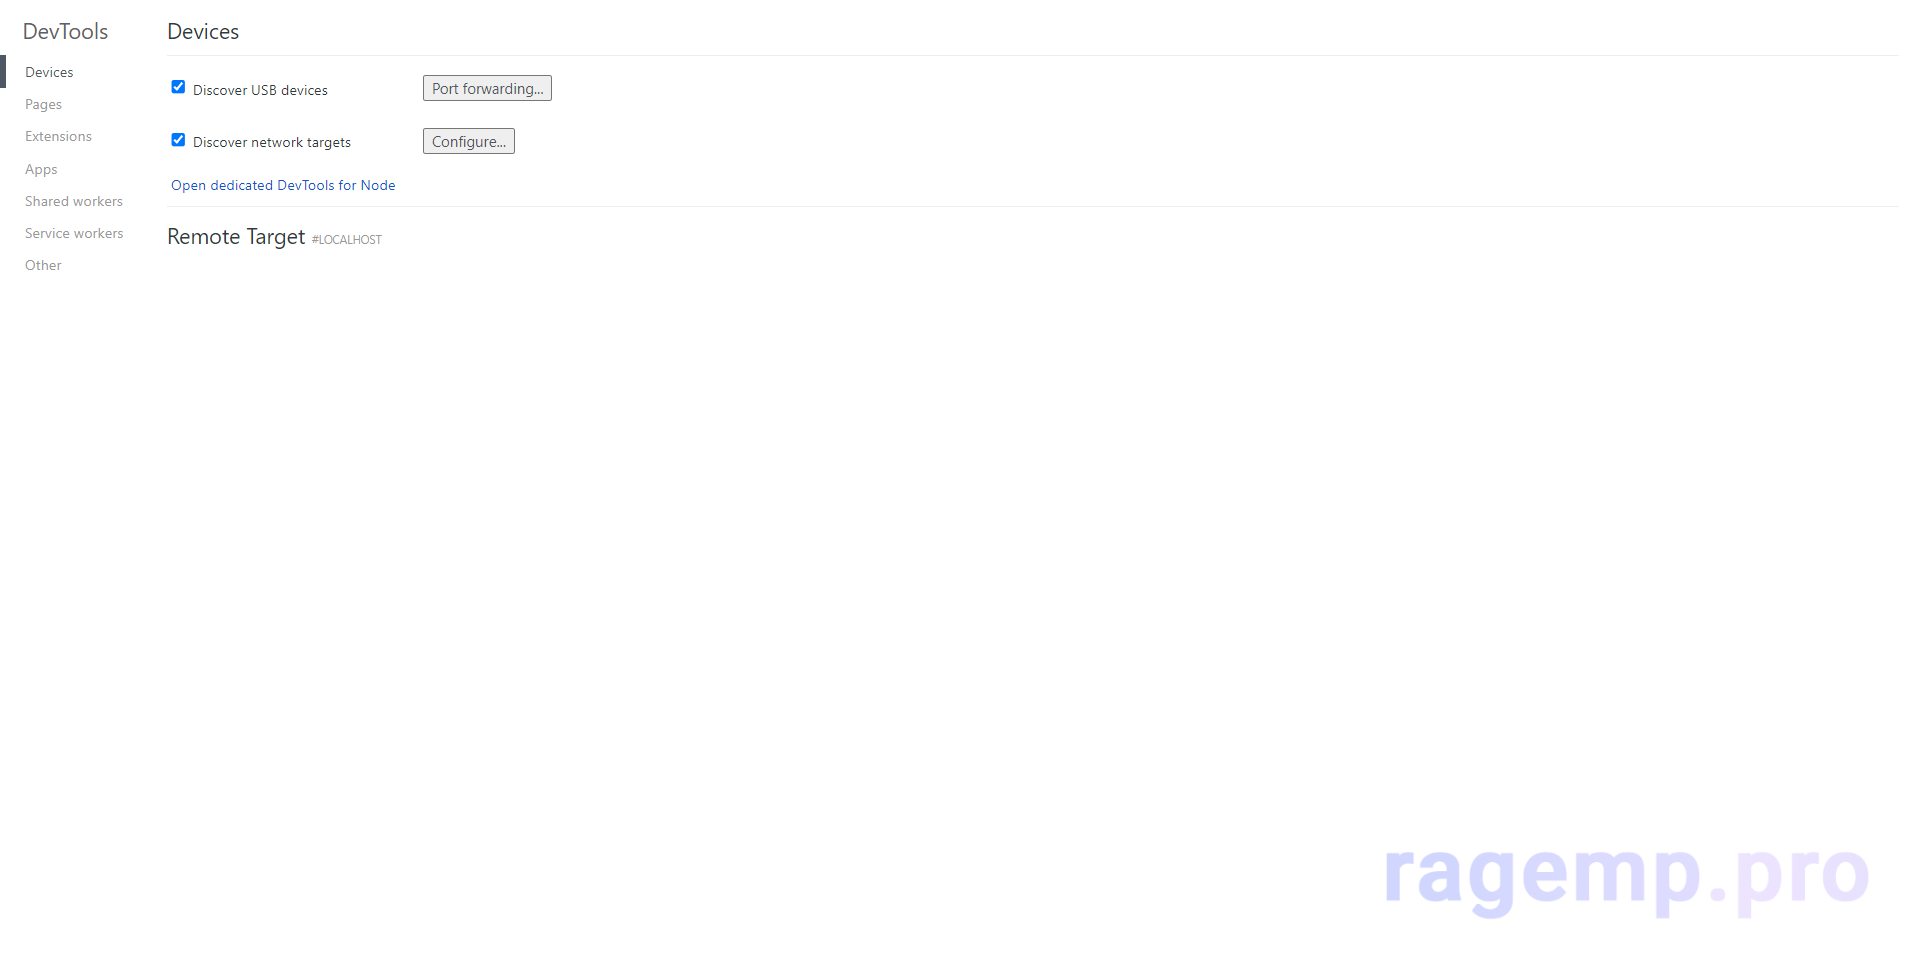
Task: Click the Discover network targets label
Action: click(272, 142)
